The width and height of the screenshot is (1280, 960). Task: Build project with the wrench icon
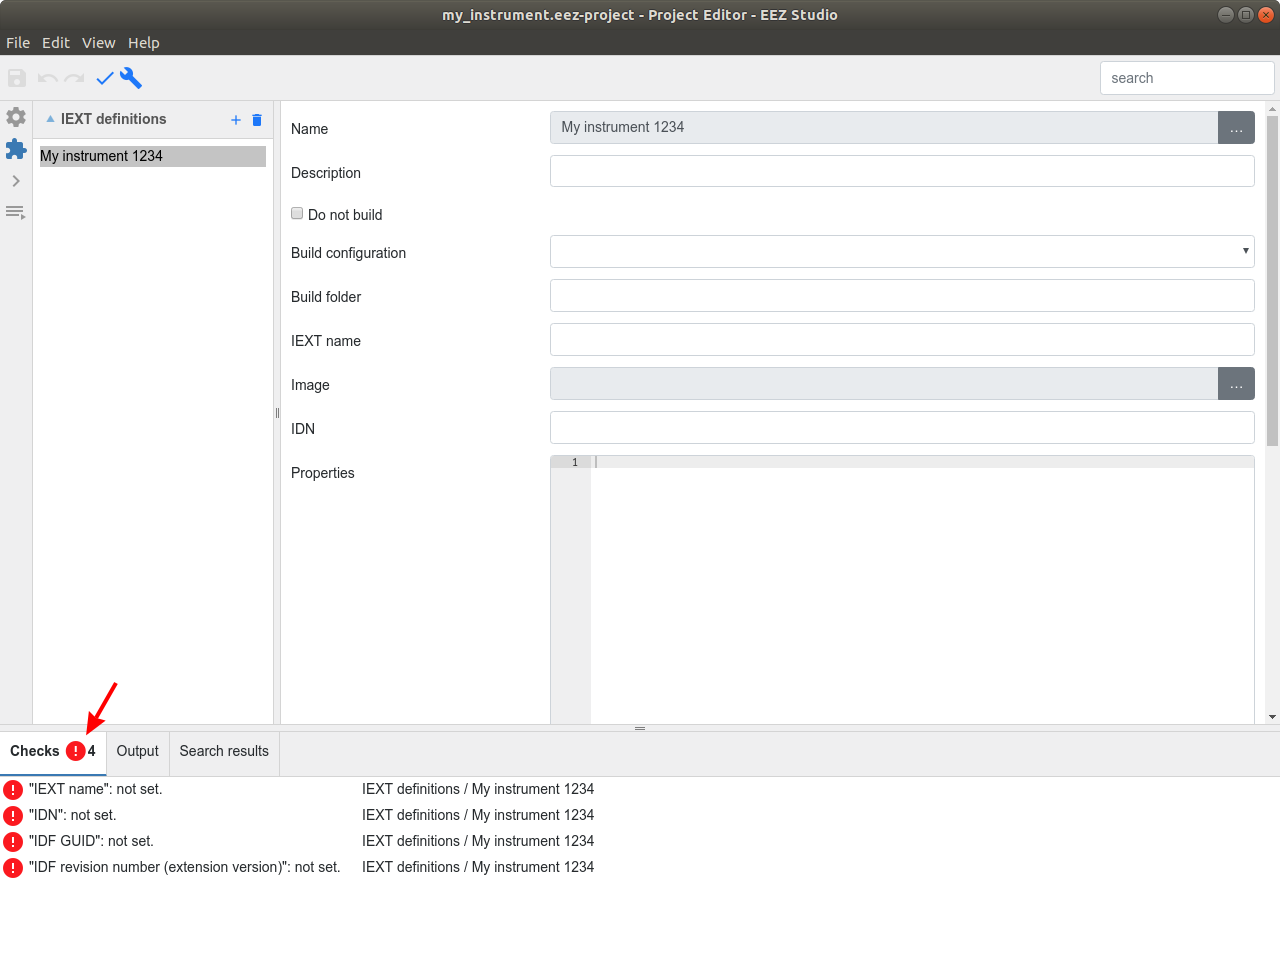coord(131,78)
